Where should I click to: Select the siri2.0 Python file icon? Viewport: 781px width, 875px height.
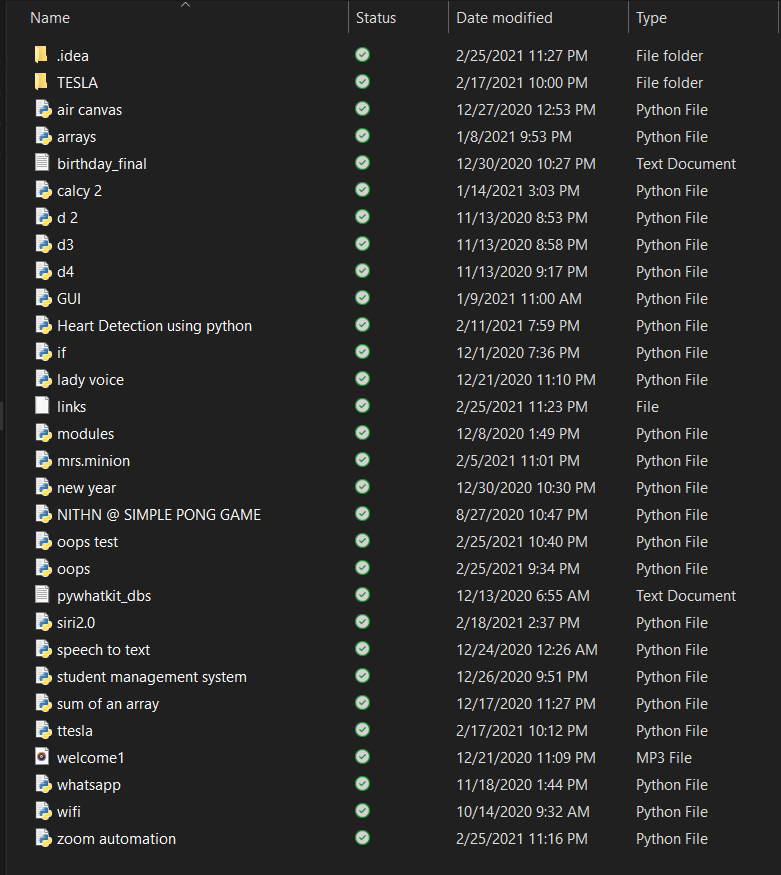pos(44,622)
